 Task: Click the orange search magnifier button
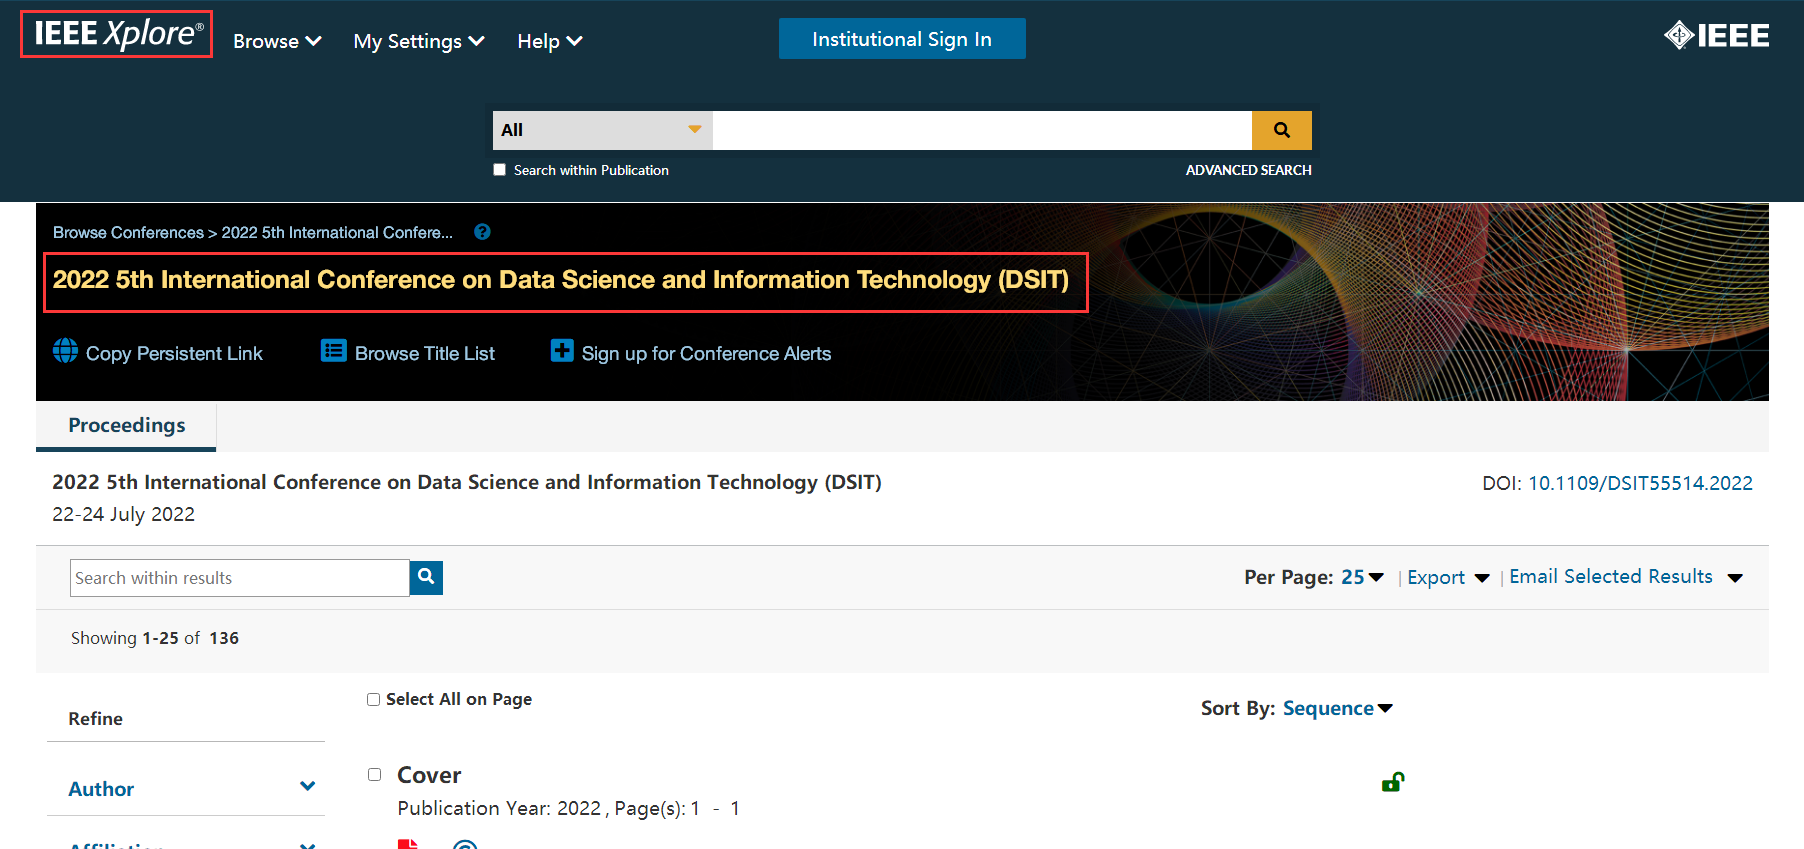(1281, 130)
